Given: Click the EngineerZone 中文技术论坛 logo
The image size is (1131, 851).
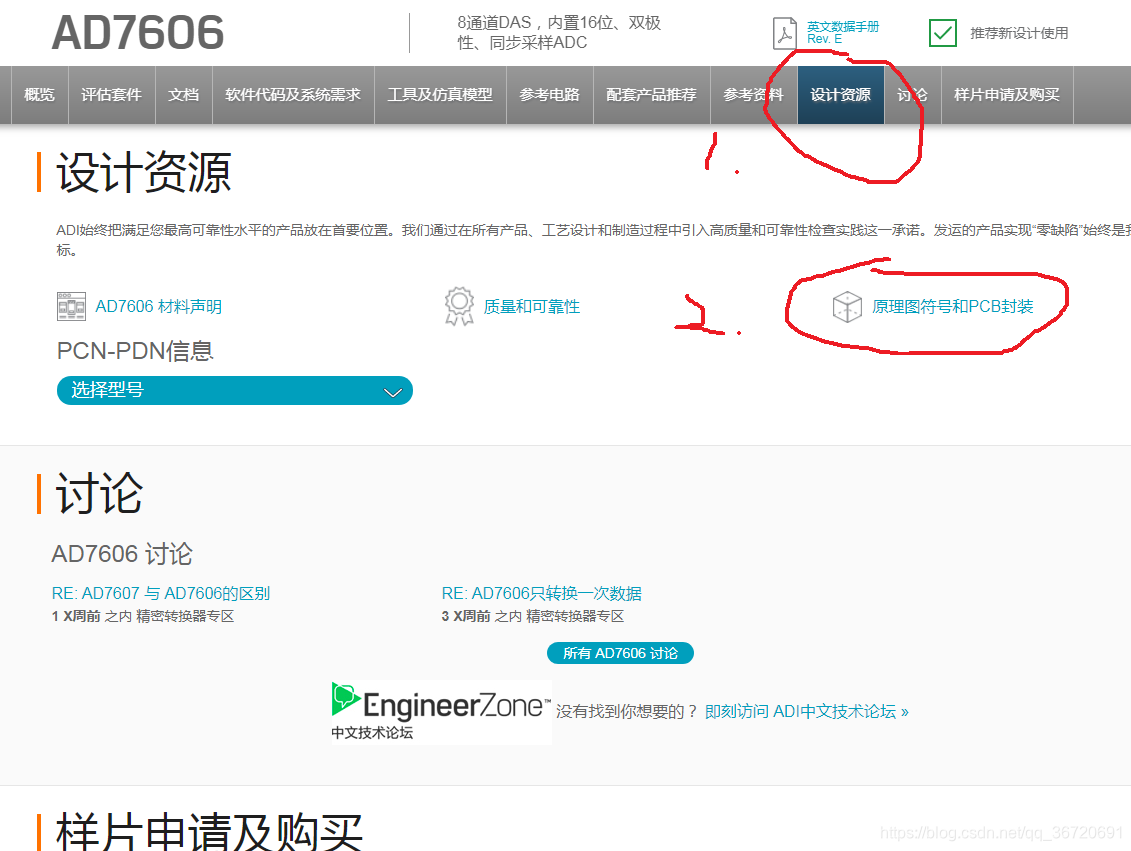Looking at the screenshot, I should pyautogui.click(x=441, y=712).
